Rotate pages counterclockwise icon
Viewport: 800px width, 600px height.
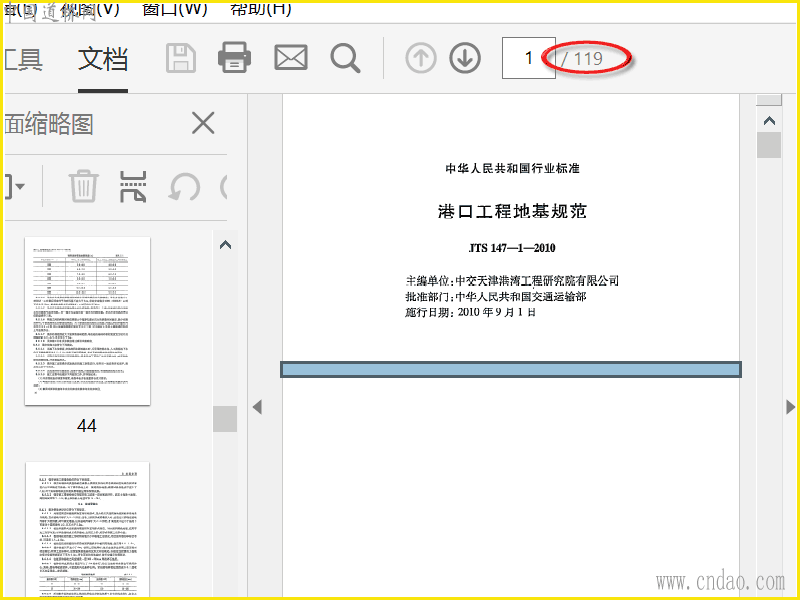point(184,187)
